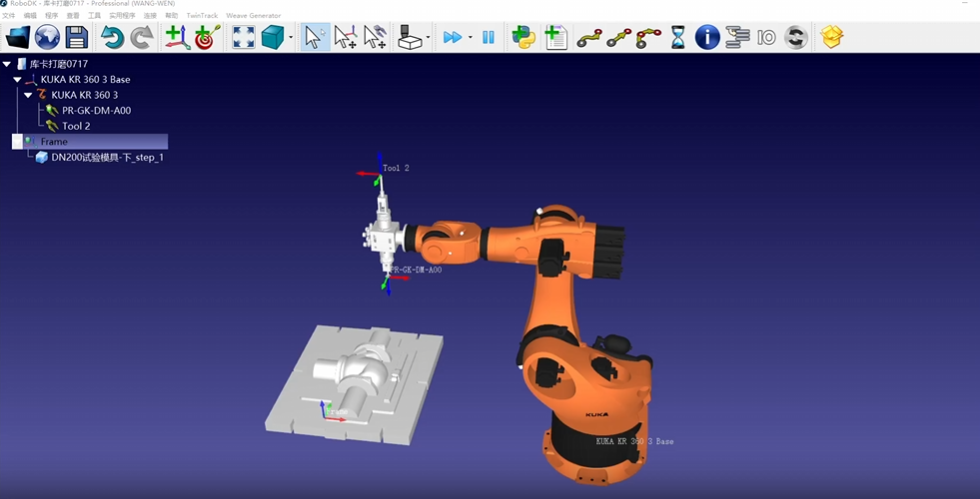This screenshot has height=499, width=980.
Task: Collapse the 库卡打磨0717 station root node
Action: point(7,64)
